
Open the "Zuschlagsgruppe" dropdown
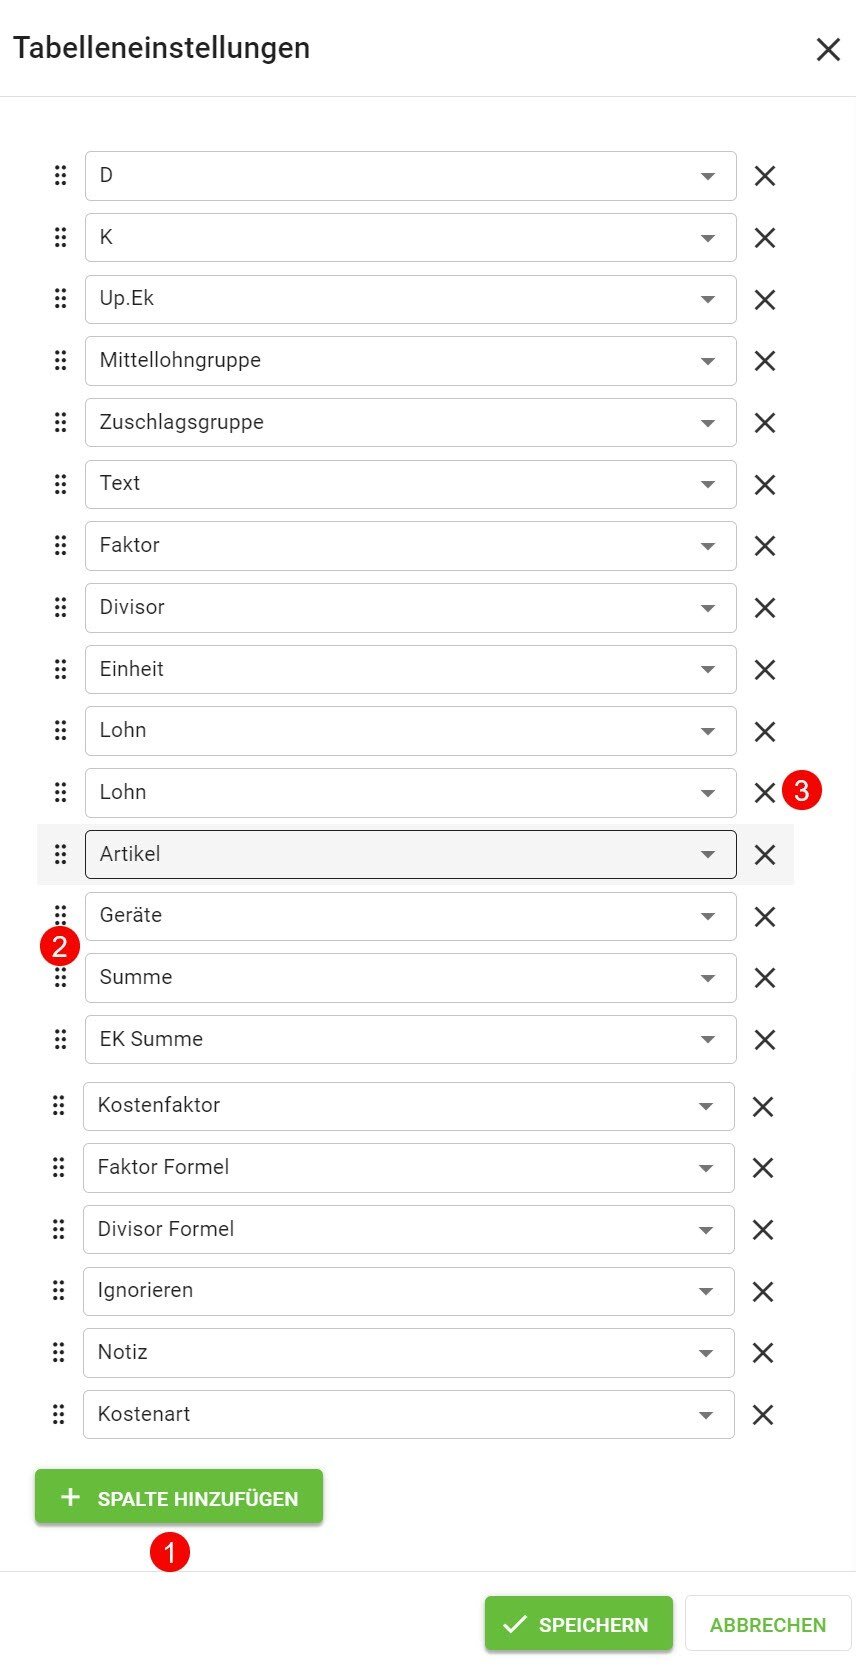[708, 422]
